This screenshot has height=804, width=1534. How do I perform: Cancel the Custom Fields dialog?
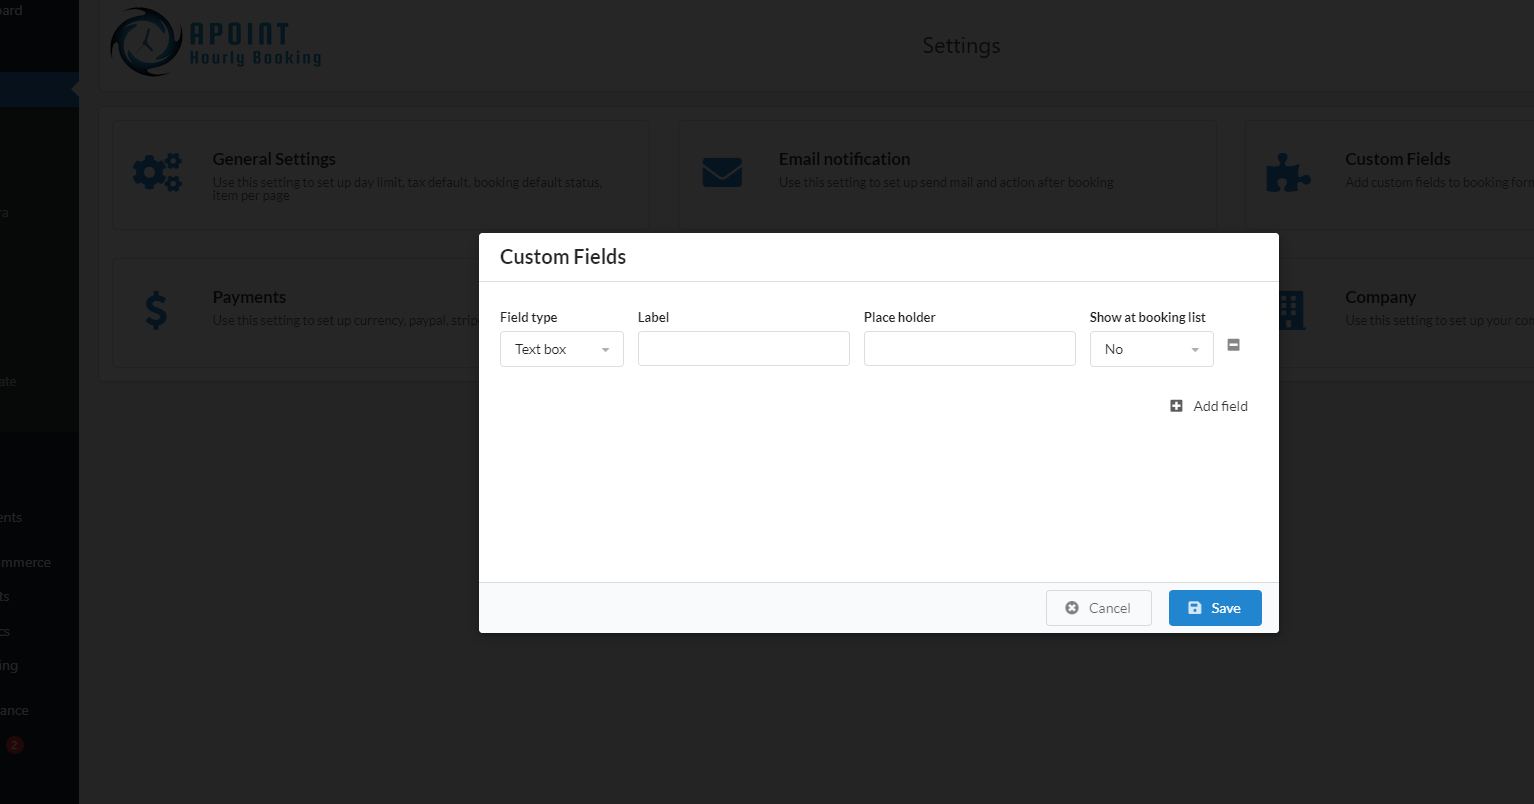click(1099, 608)
